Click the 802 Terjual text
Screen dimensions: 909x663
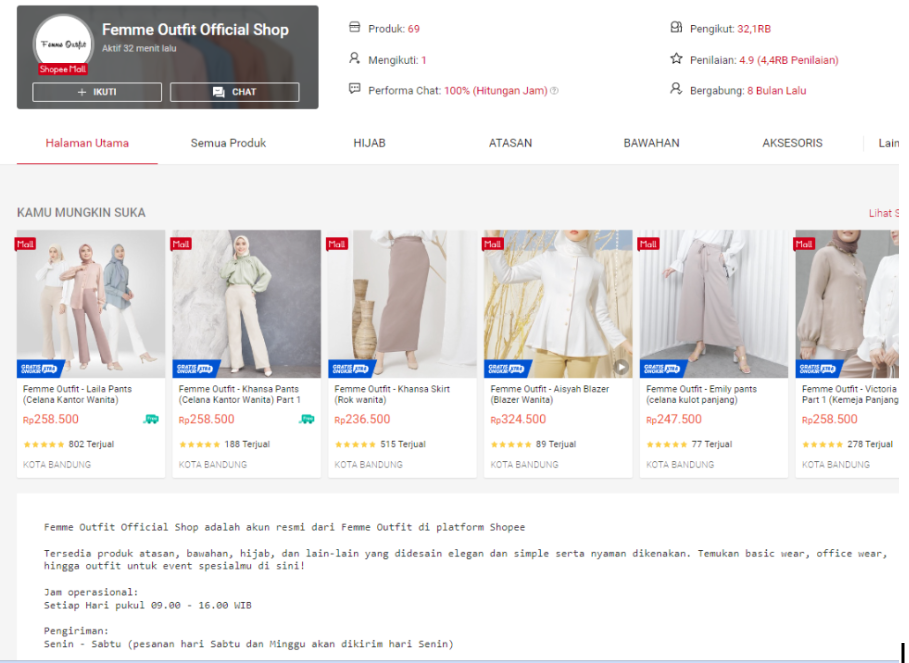pos(91,445)
